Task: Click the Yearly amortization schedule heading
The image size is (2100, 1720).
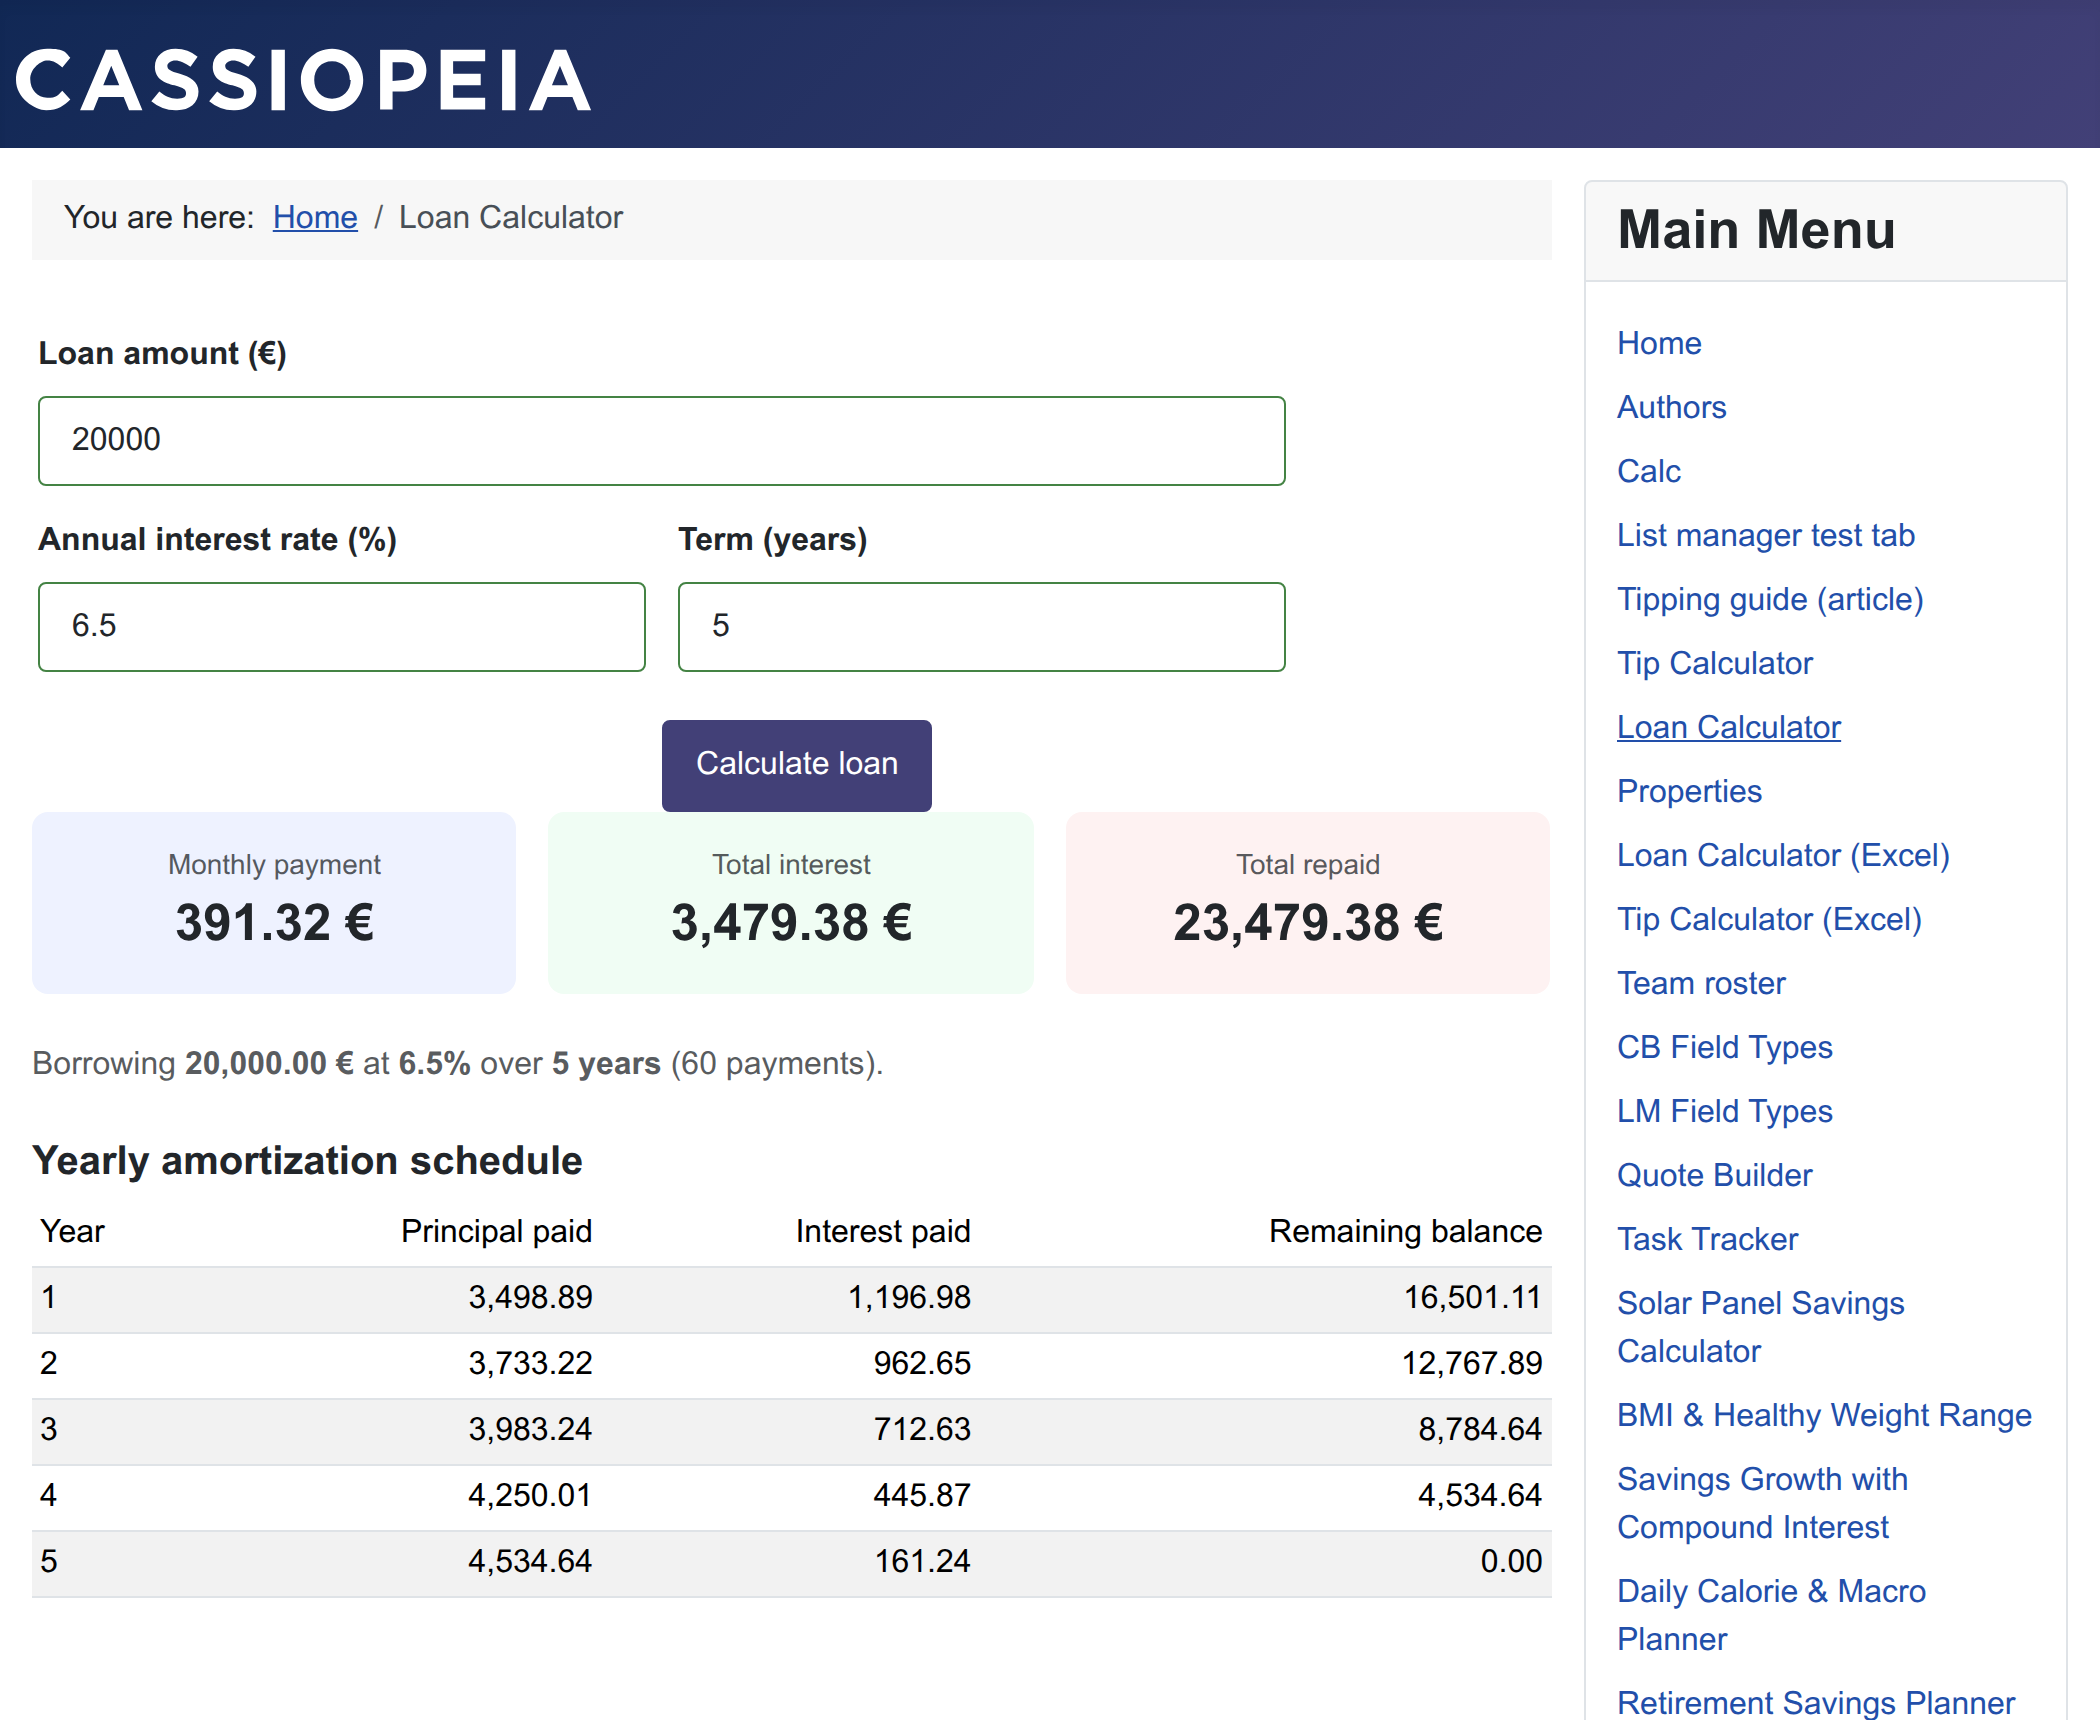Action: tap(307, 1161)
